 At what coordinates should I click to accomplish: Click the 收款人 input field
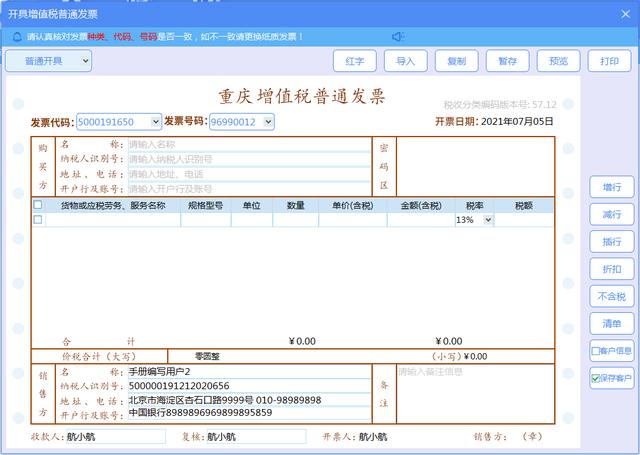116,437
